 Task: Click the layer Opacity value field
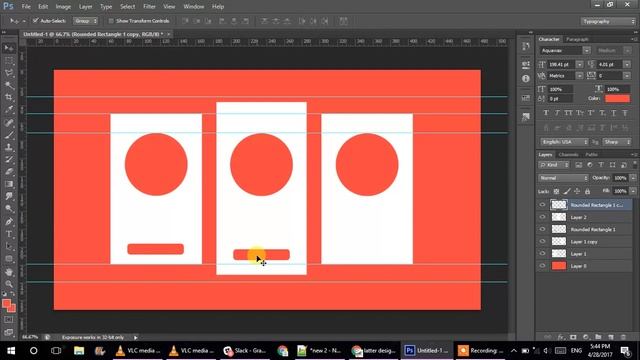(620, 178)
